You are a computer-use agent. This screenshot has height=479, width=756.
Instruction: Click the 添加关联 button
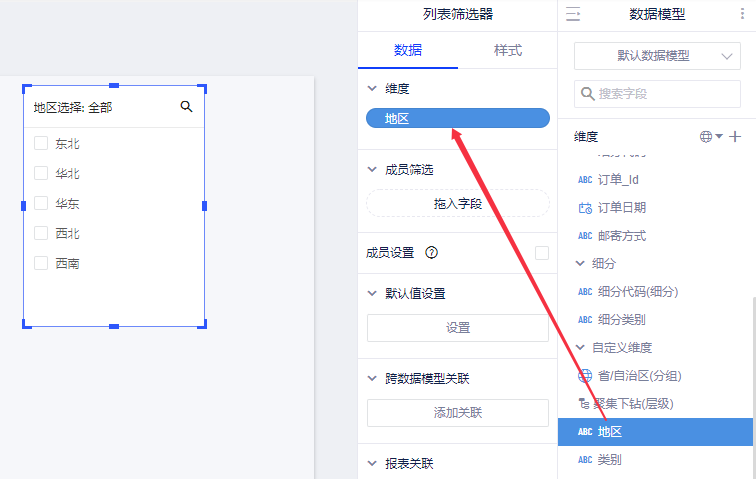coord(458,412)
